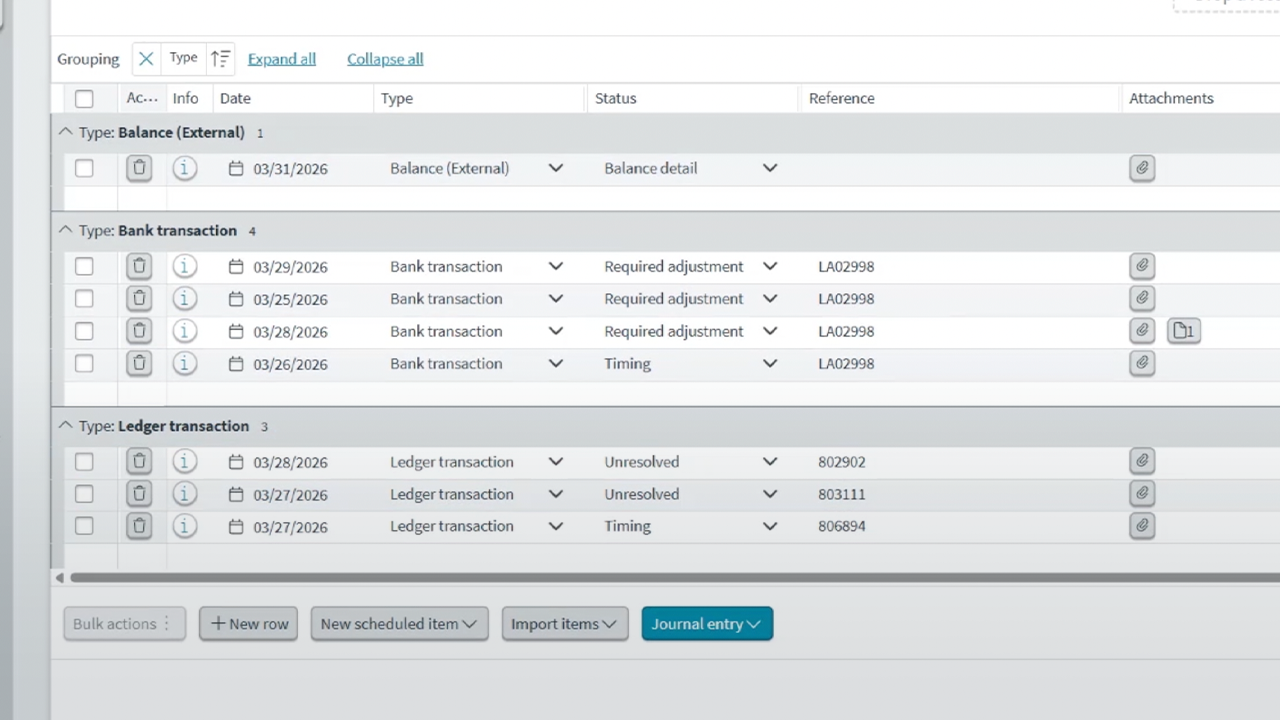Open info for ledger reference 802902
Screen dimensions: 1280x720
coord(184,461)
